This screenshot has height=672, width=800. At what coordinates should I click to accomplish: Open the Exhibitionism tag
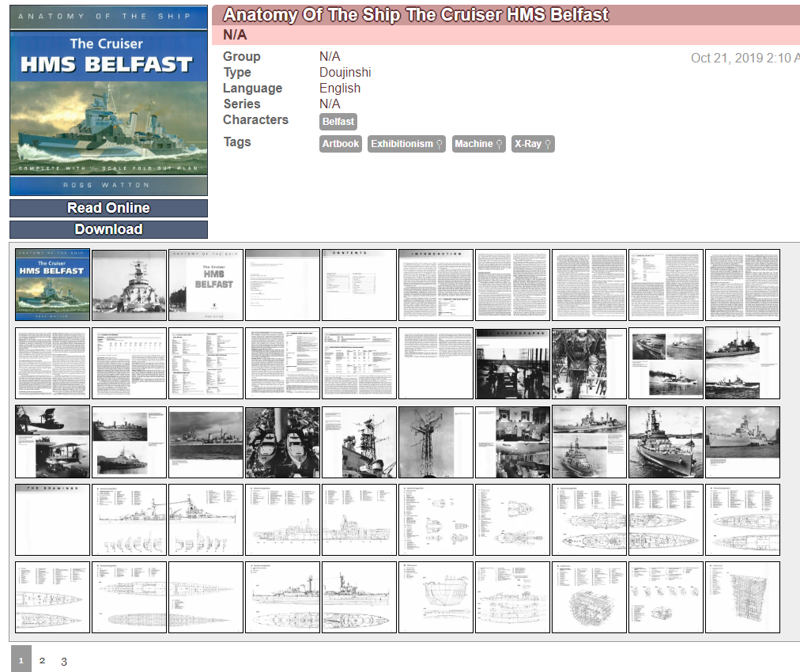point(407,144)
